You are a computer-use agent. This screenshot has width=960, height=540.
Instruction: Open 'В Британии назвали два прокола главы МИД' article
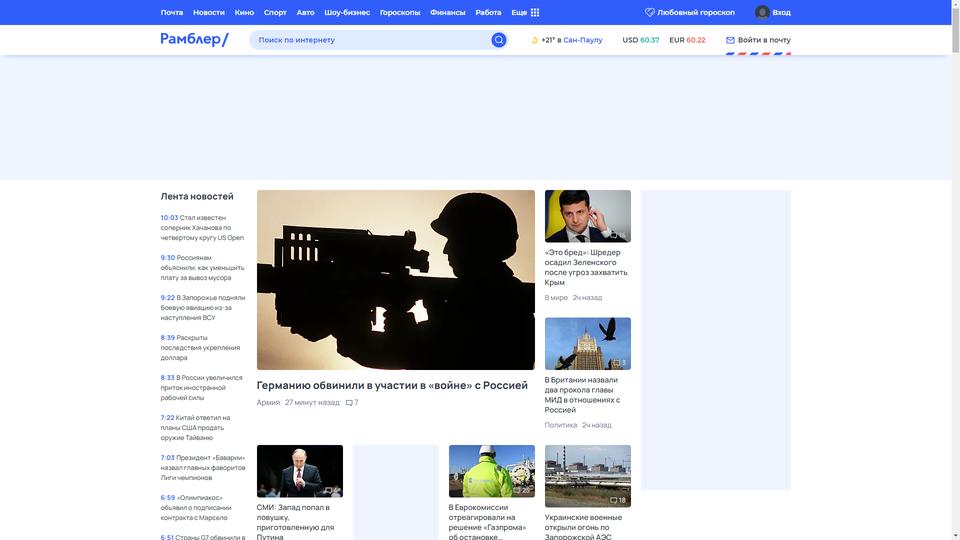tap(582, 395)
